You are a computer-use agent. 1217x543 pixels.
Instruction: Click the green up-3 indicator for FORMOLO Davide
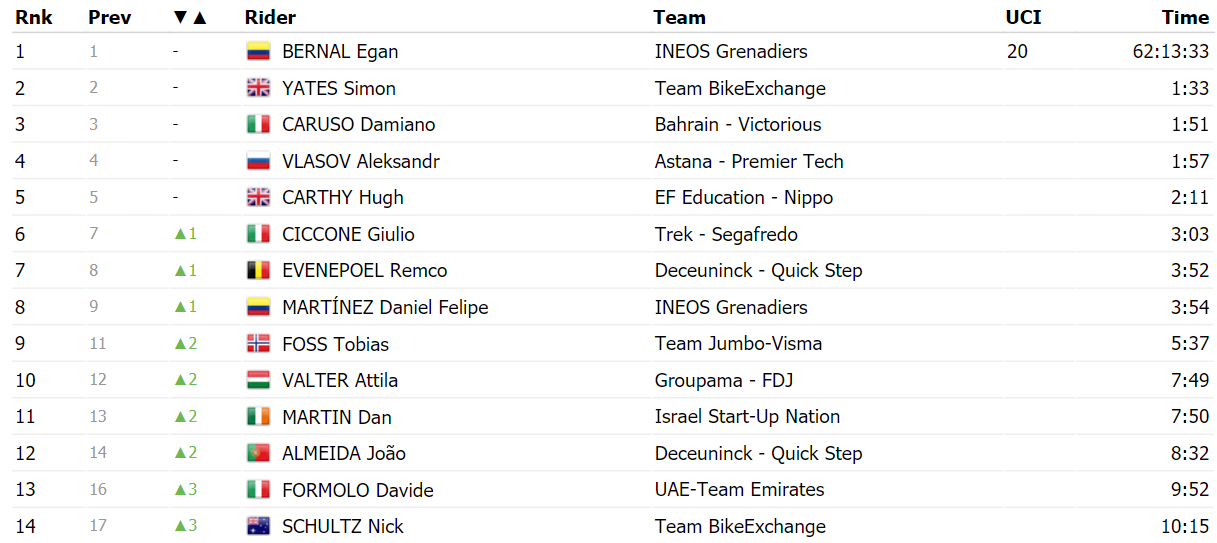pos(186,490)
